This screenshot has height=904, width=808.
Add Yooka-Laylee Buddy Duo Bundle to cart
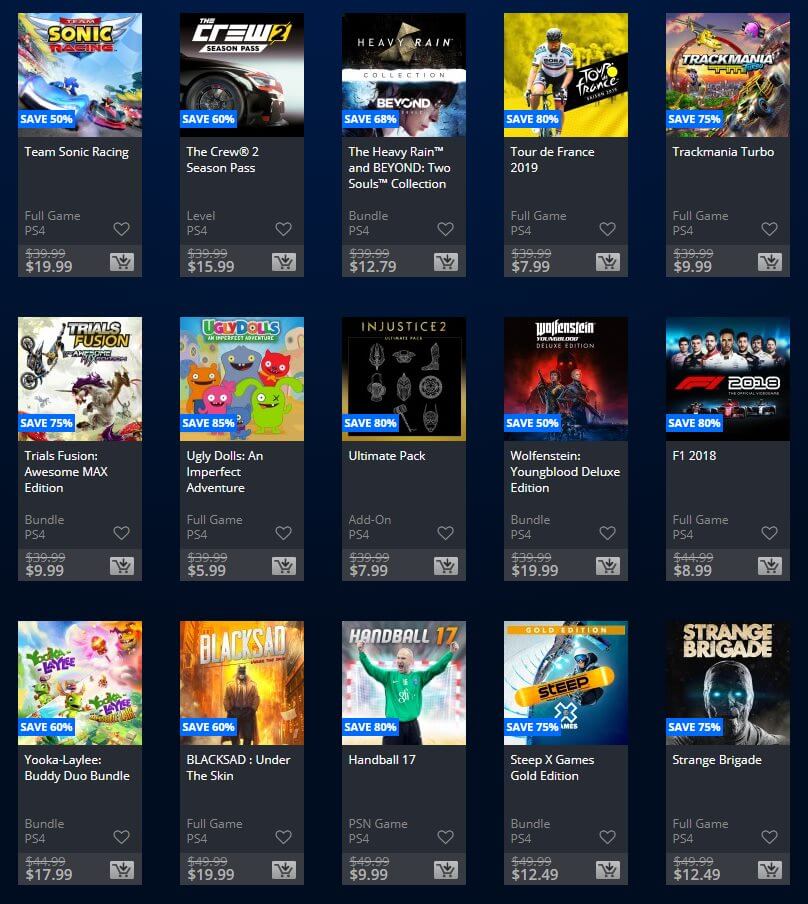(122, 870)
